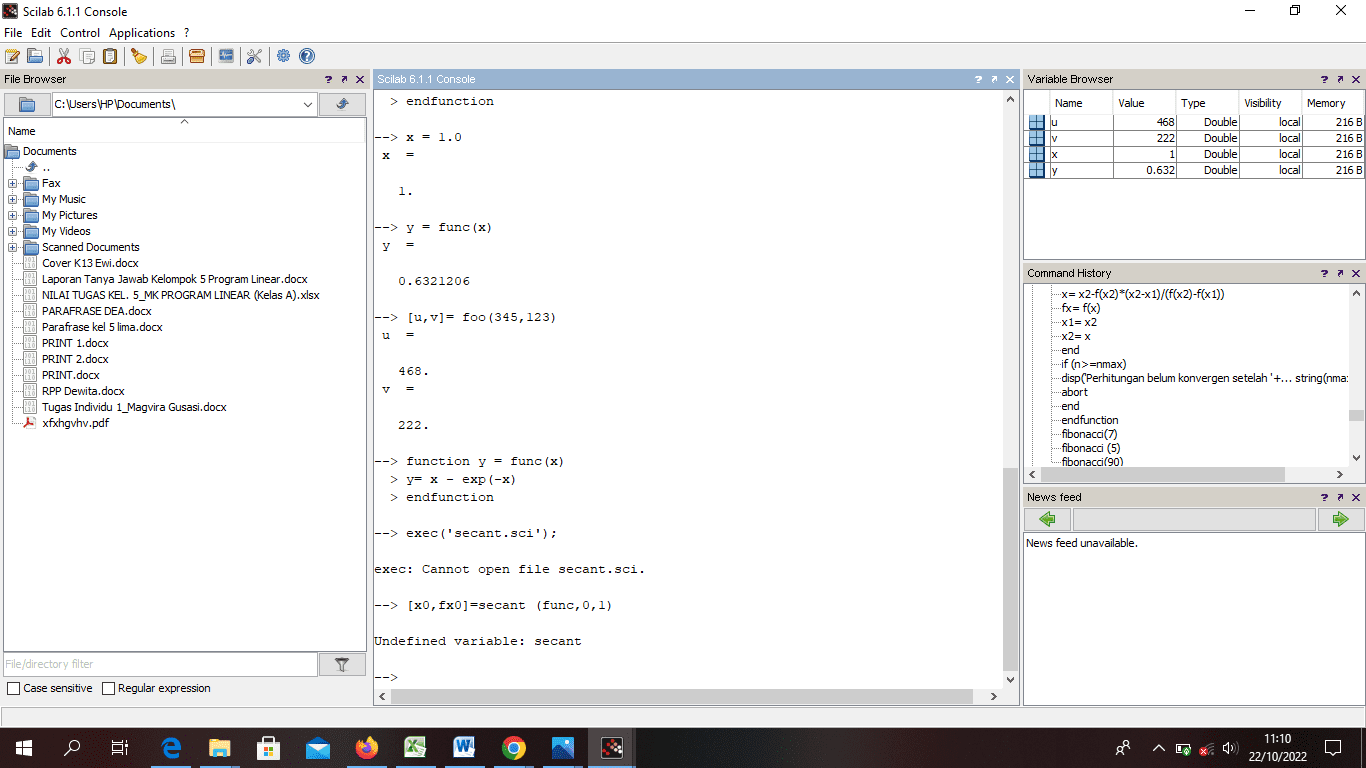
Task: Expand the My Videos folder
Action: point(12,231)
